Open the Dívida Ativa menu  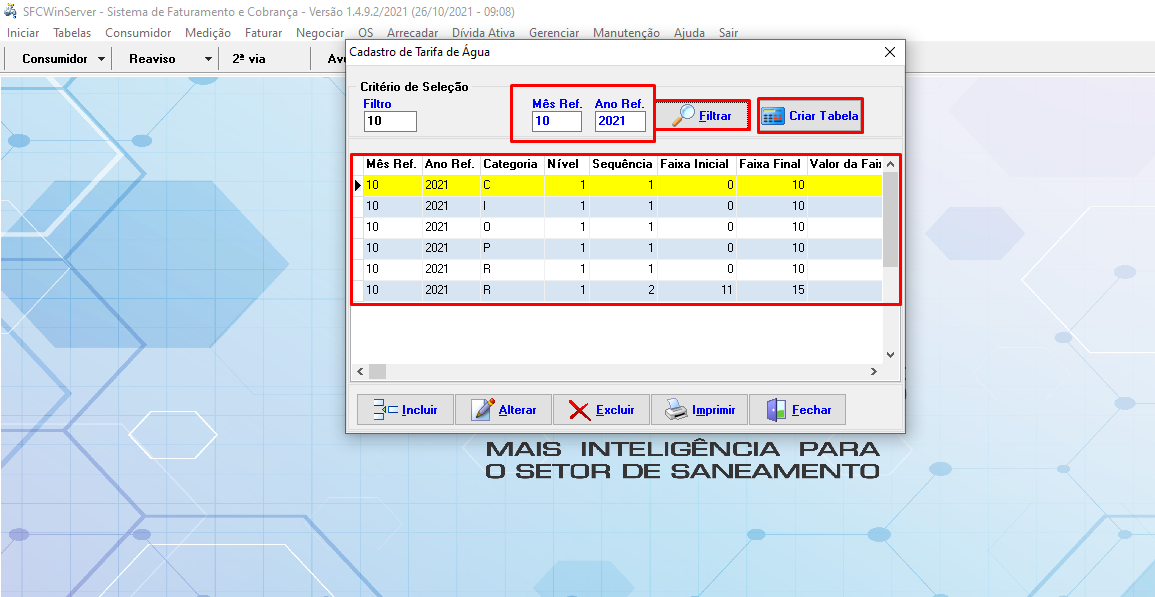(483, 33)
